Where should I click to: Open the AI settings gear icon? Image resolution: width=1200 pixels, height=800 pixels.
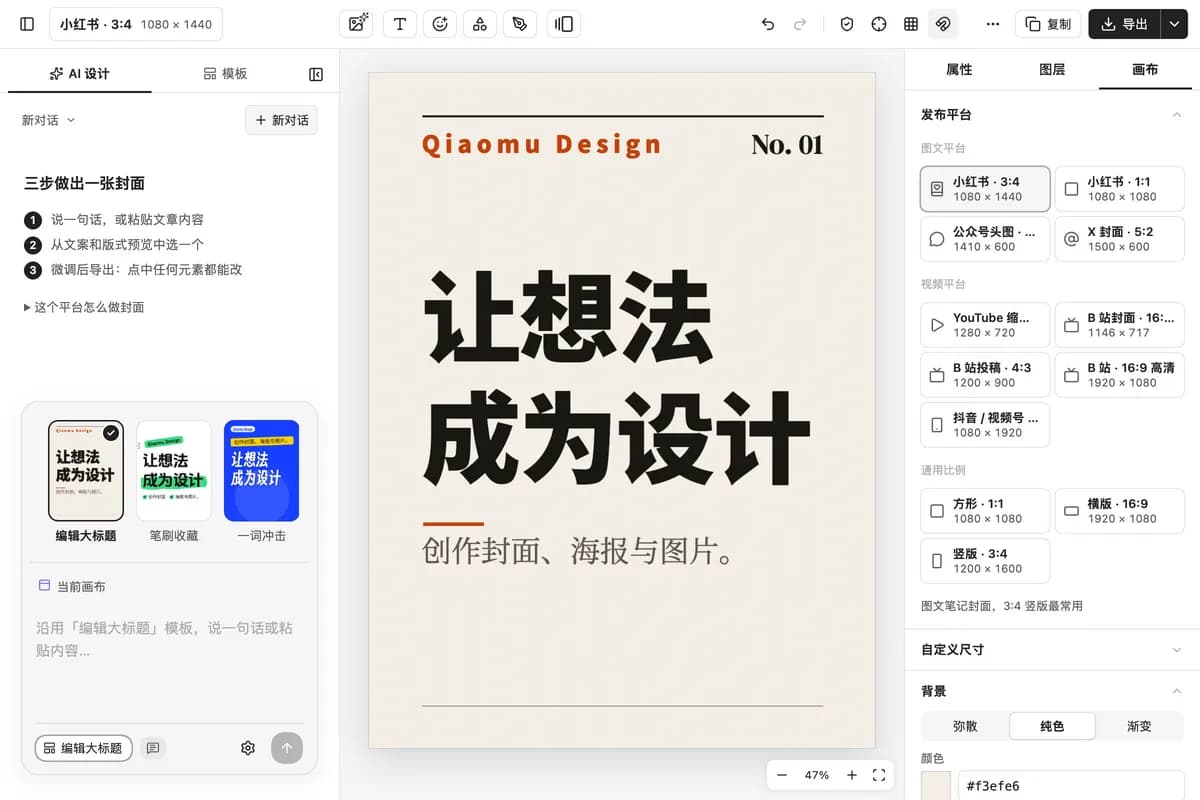pyautogui.click(x=248, y=748)
